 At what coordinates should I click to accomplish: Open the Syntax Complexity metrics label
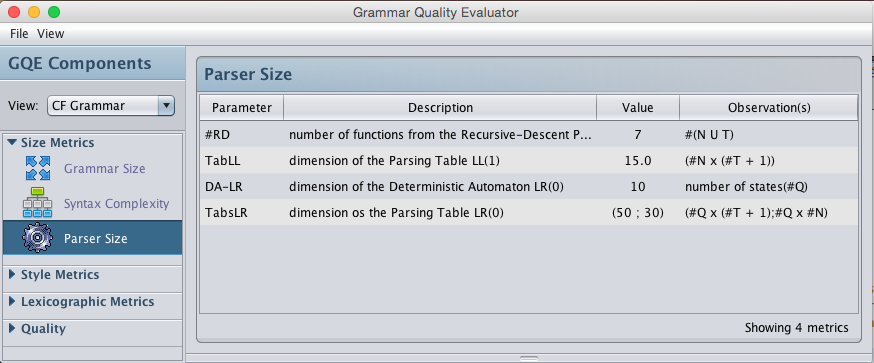point(116,204)
